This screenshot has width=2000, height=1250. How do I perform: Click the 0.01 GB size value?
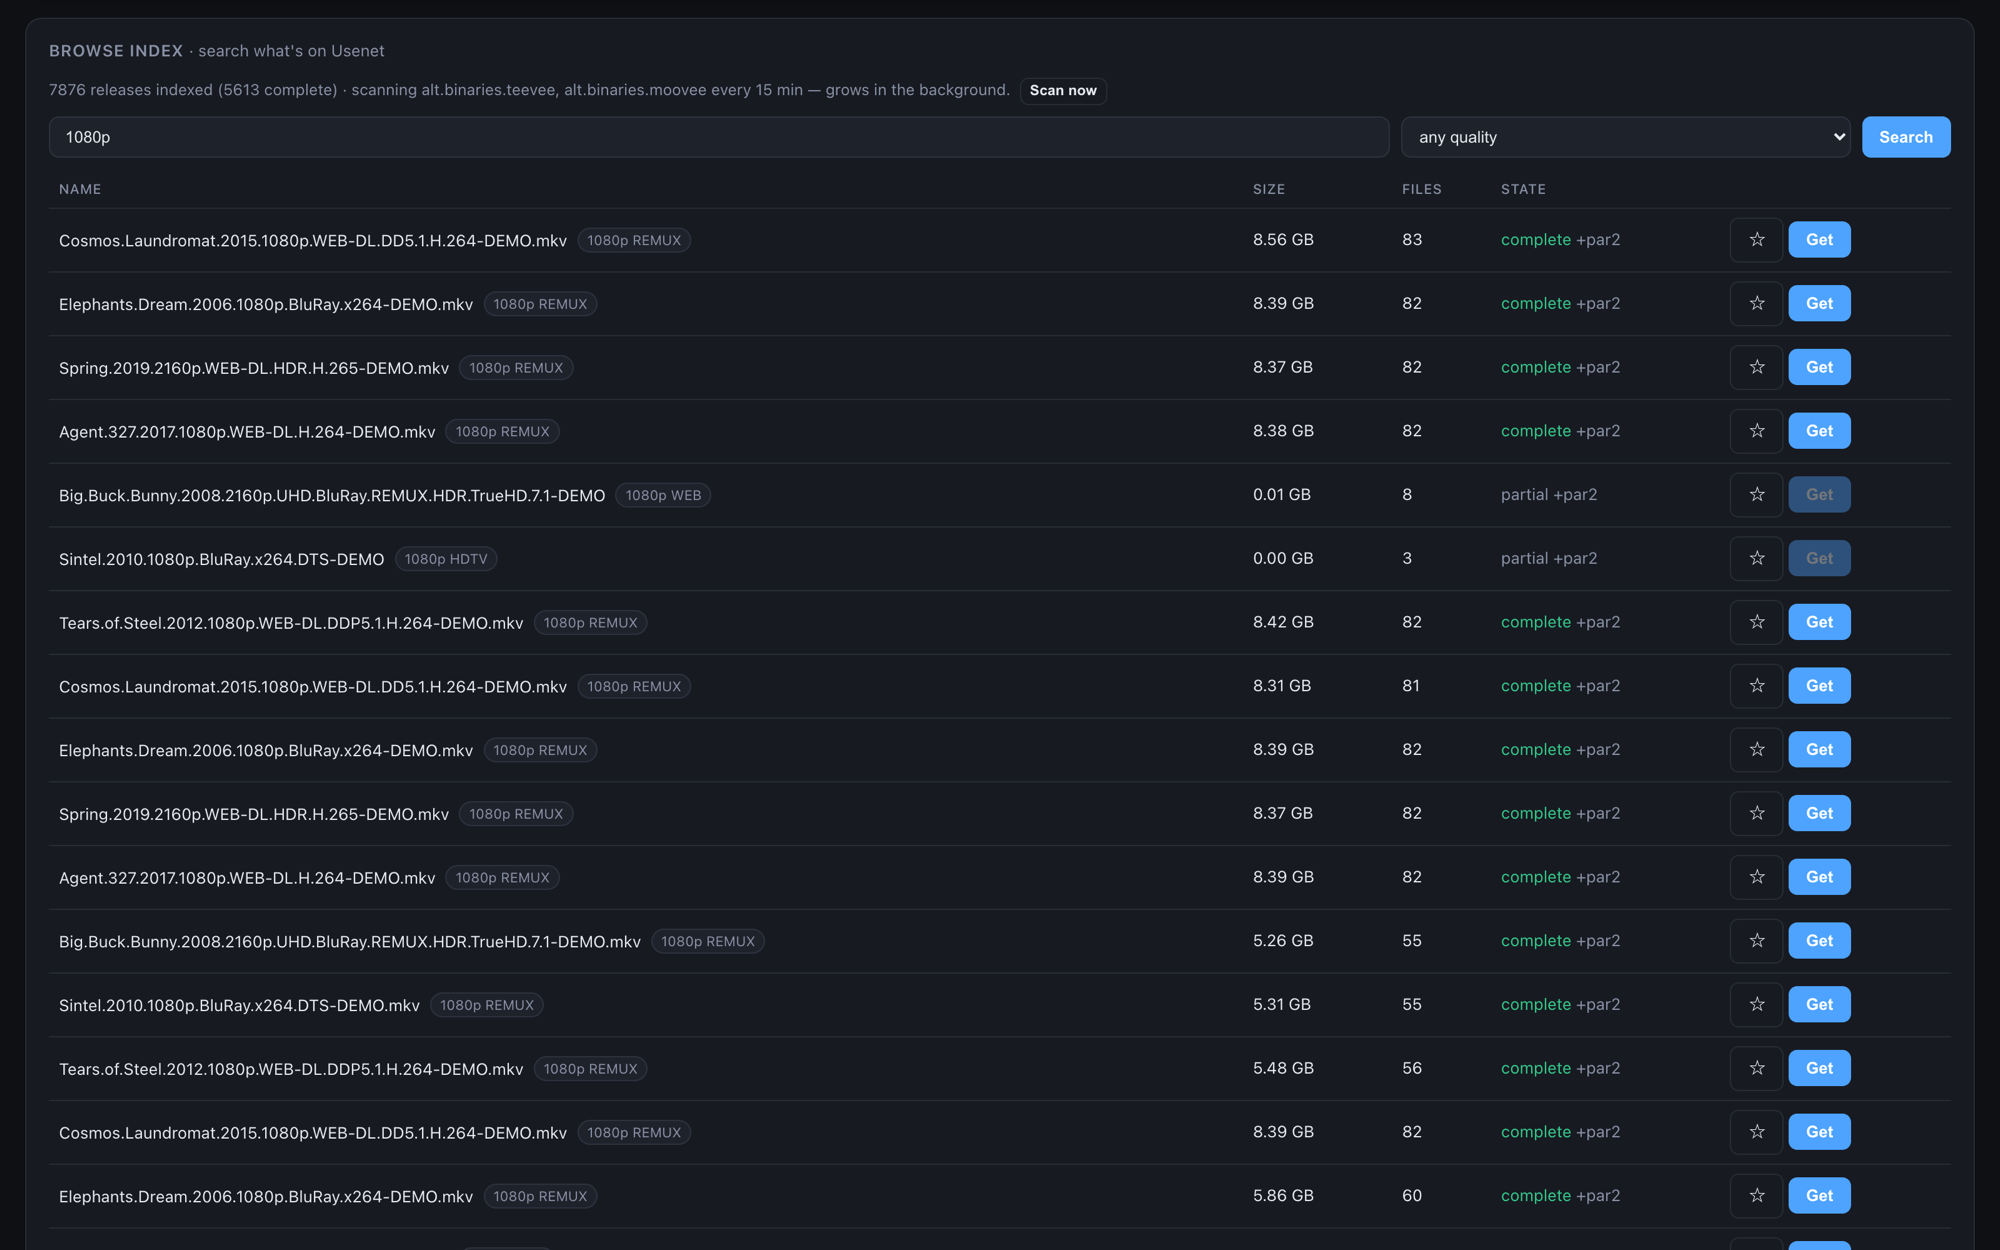click(x=1281, y=495)
